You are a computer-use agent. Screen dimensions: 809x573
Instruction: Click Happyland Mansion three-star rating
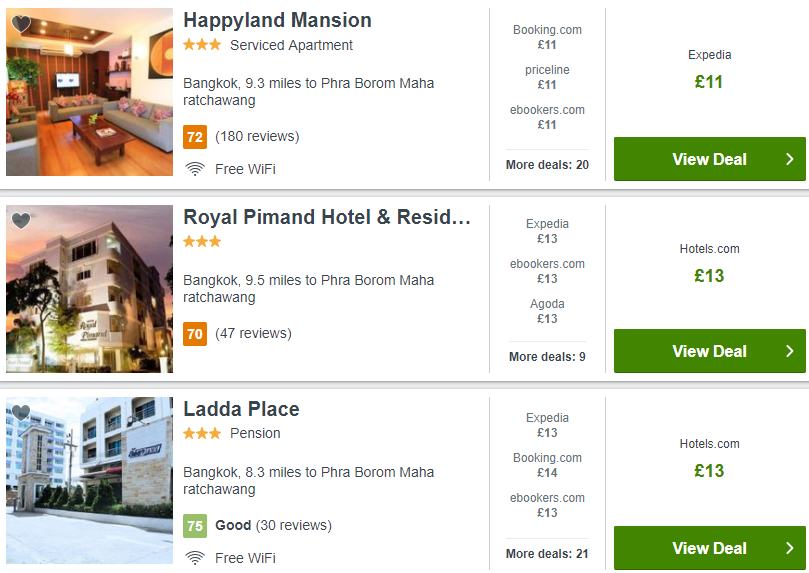point(202,45)
